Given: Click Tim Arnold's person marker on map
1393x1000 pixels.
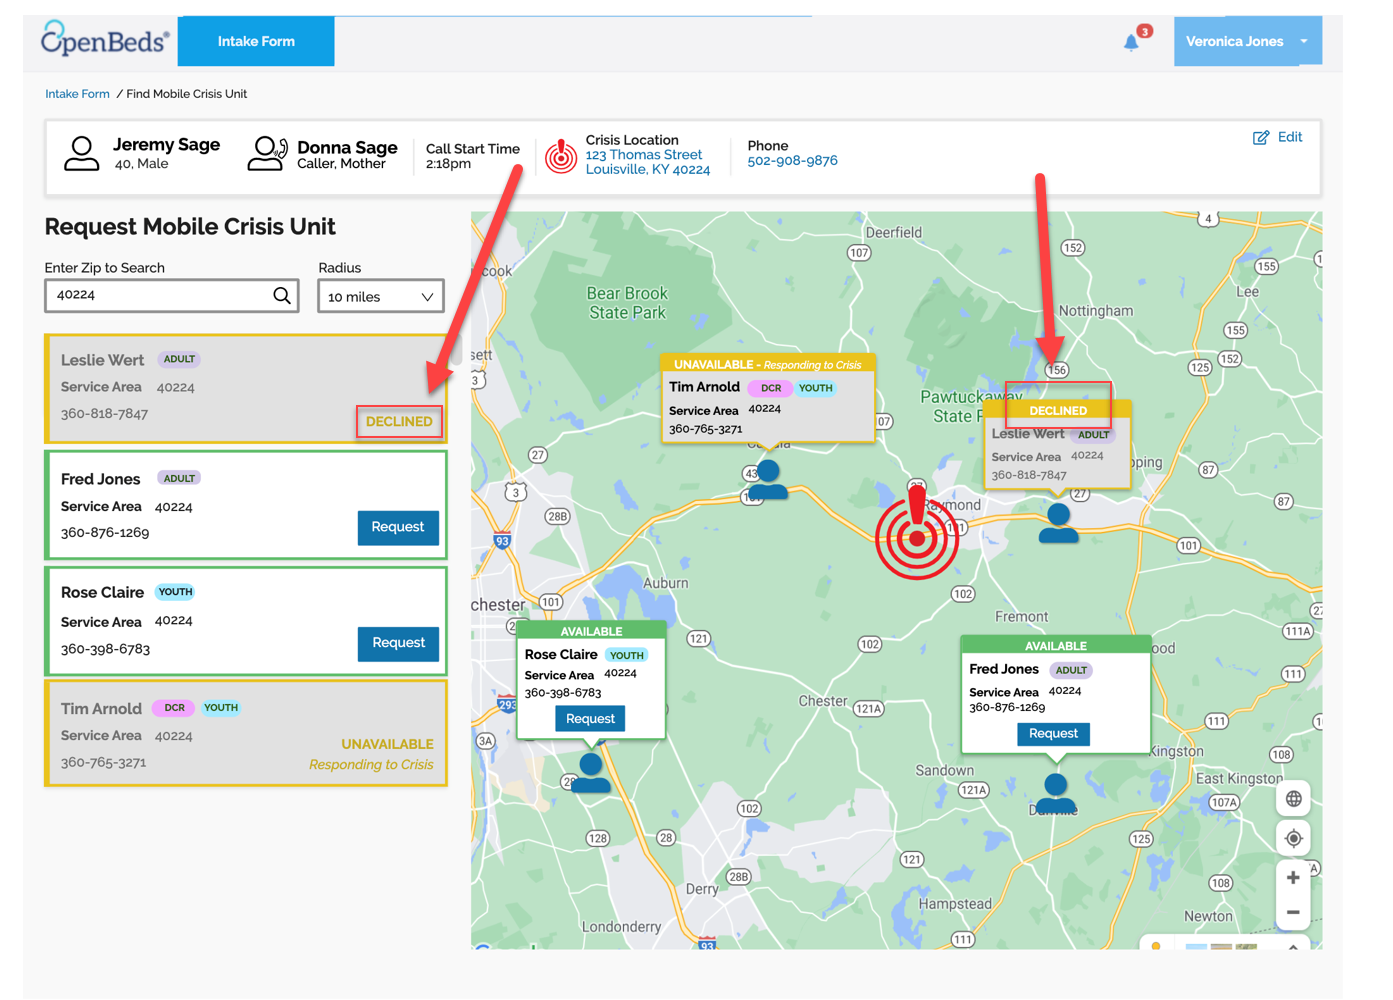Looking at the screenshot, I should 768,478.
